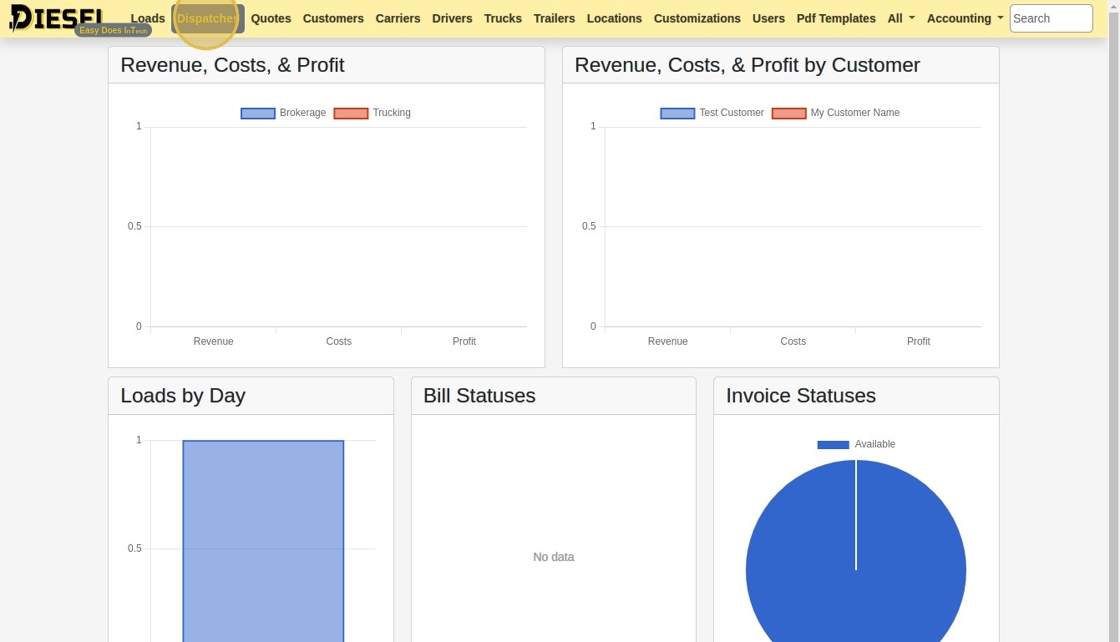Open the Quotes nav link

[271, 19]
